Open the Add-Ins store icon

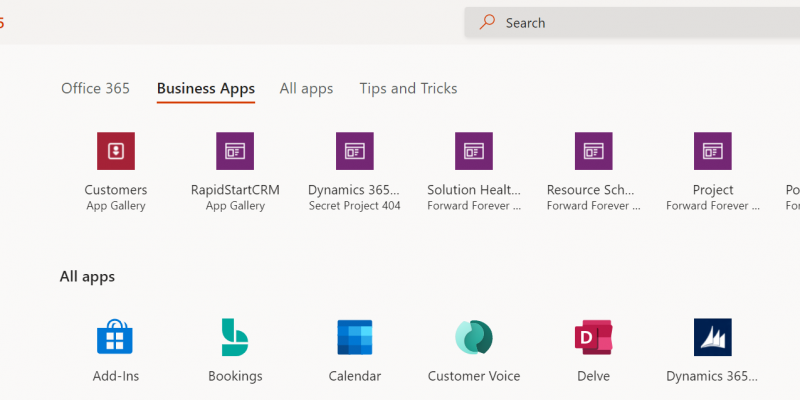click(115, 337)
